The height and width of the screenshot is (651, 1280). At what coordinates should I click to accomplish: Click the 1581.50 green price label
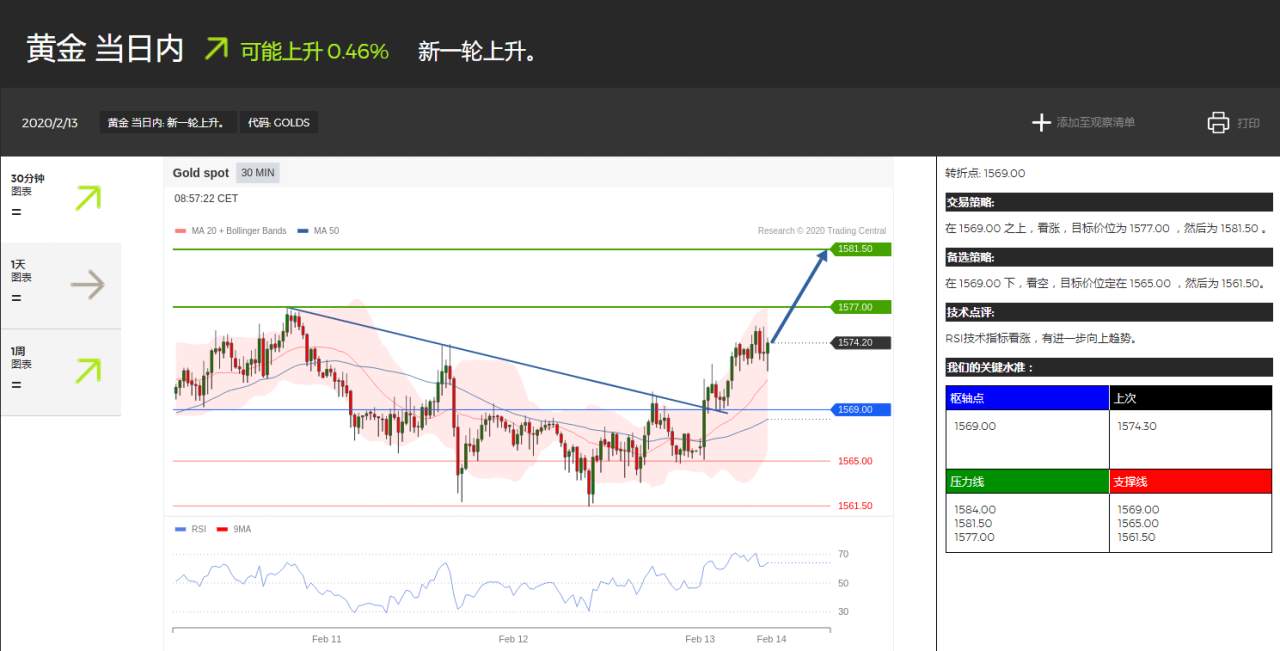(860, 249)
